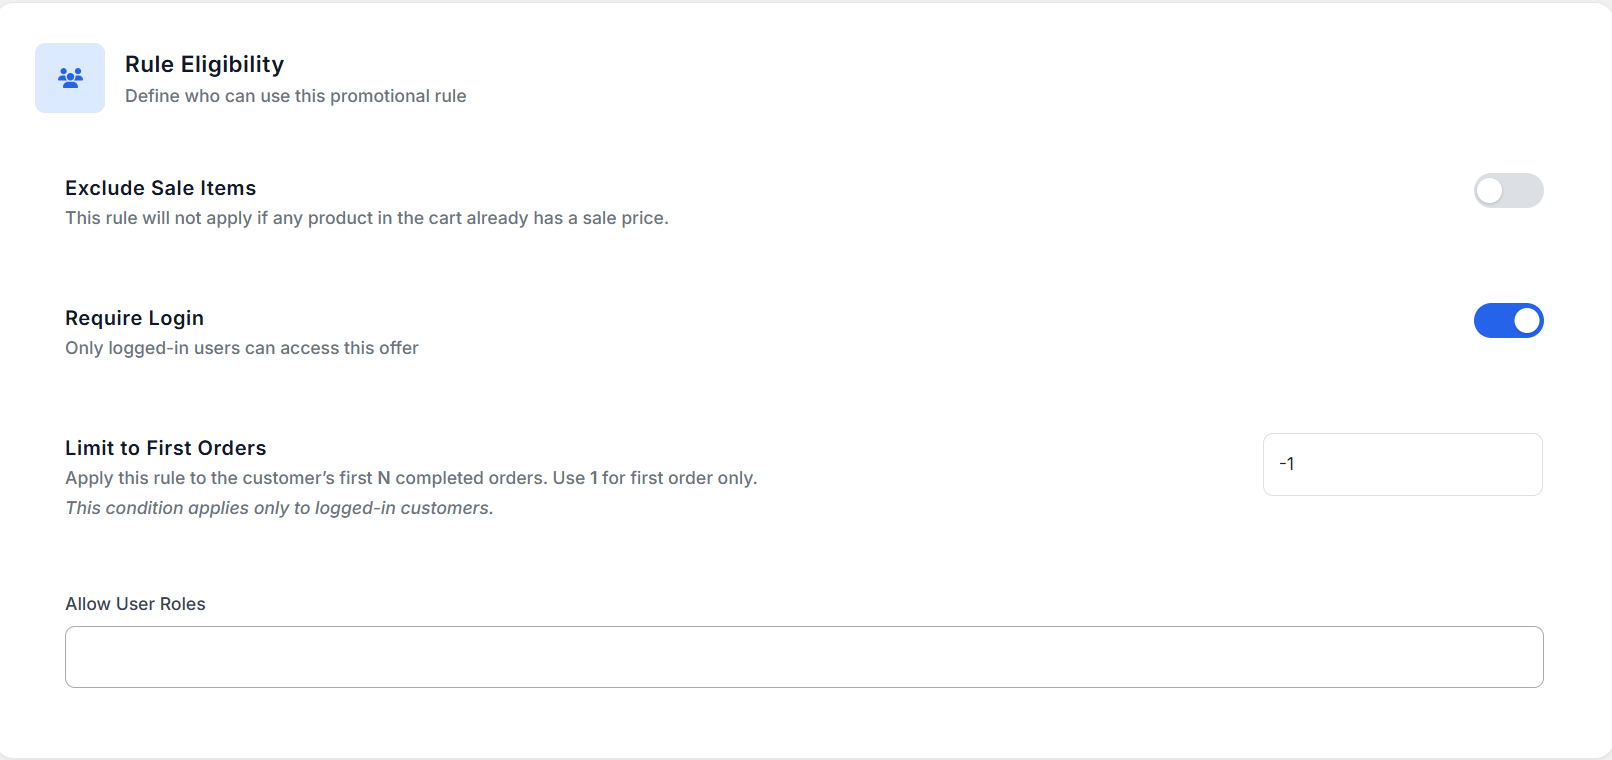Enable the Exclude Sale Items toggle
This screenshot has width=1612, height=760.
[1508, 191]
